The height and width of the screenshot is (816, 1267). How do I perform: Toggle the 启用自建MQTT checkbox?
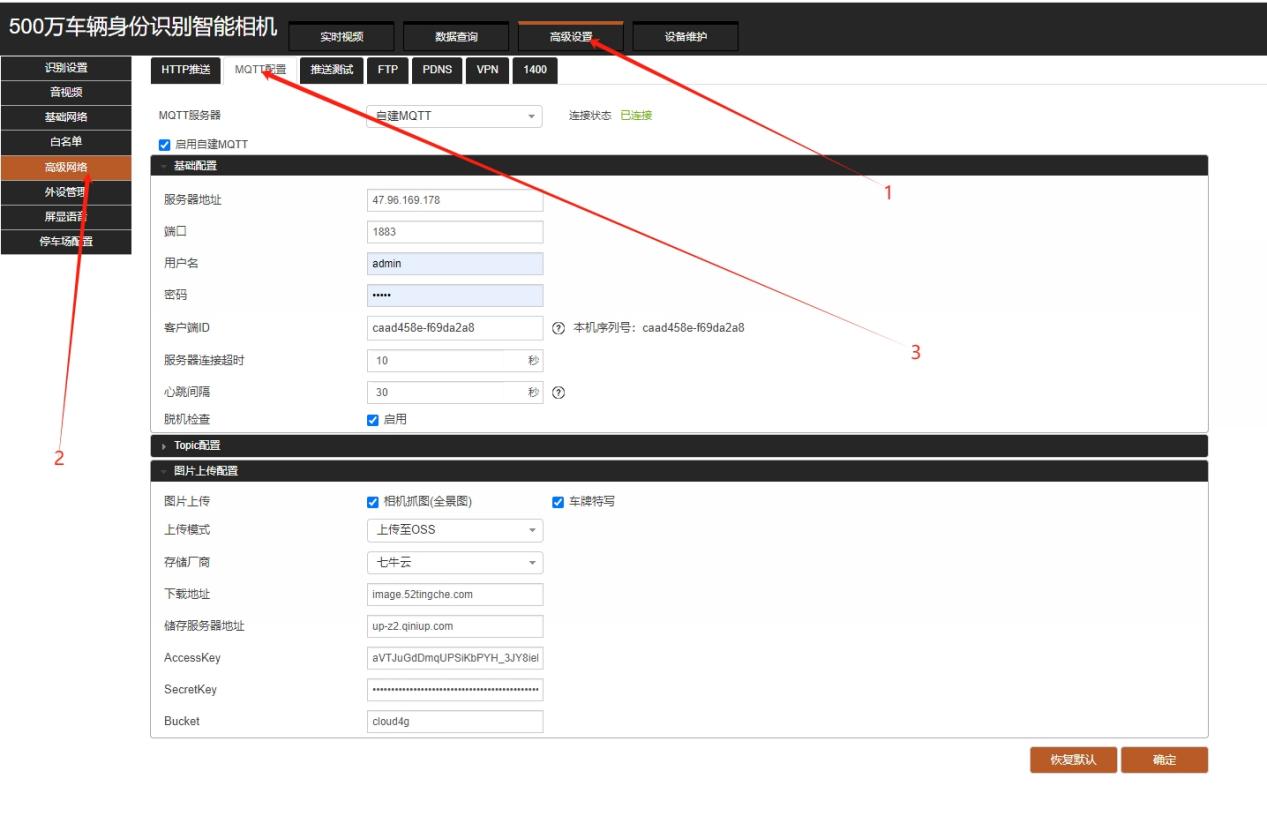pos(165,144)
